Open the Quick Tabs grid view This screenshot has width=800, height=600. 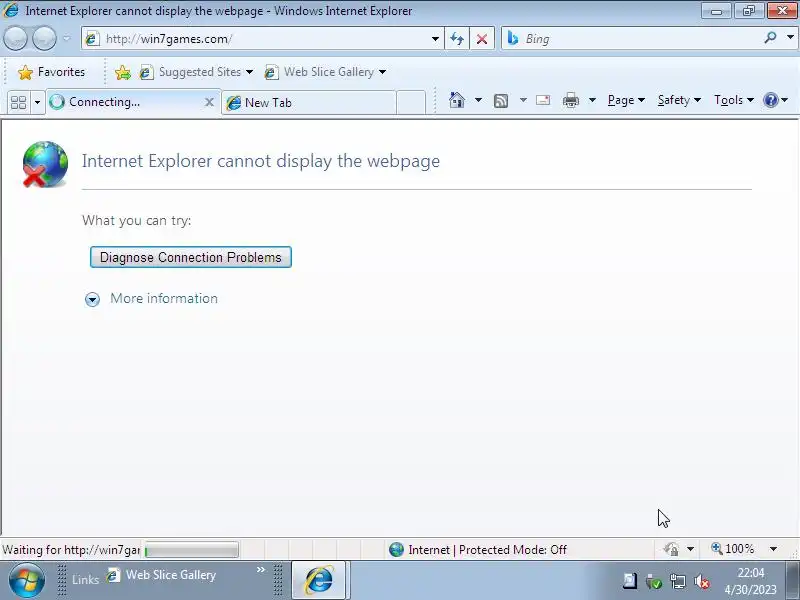[x=18, y=103]
